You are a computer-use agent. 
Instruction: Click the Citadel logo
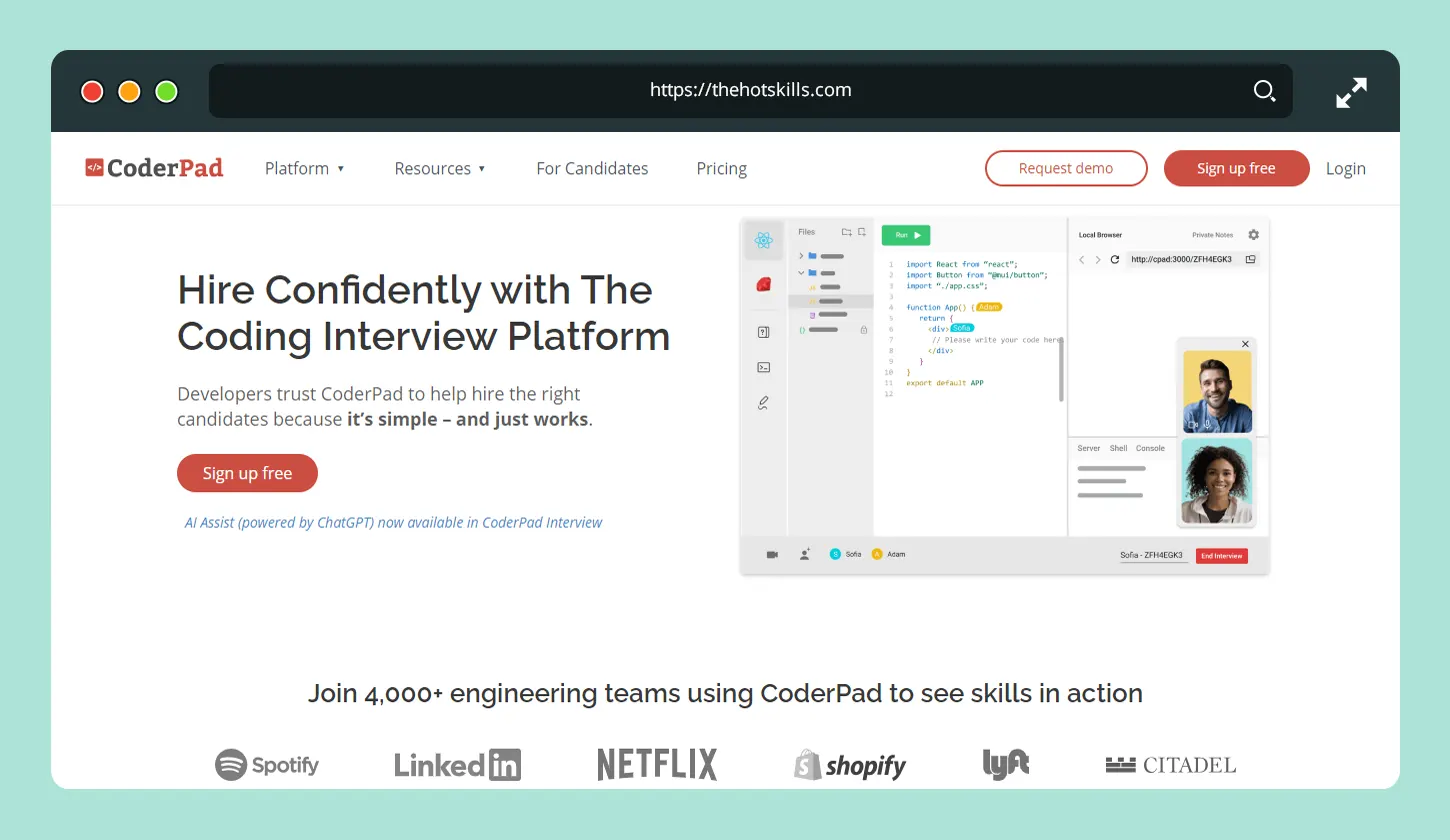coord(1171,765)
